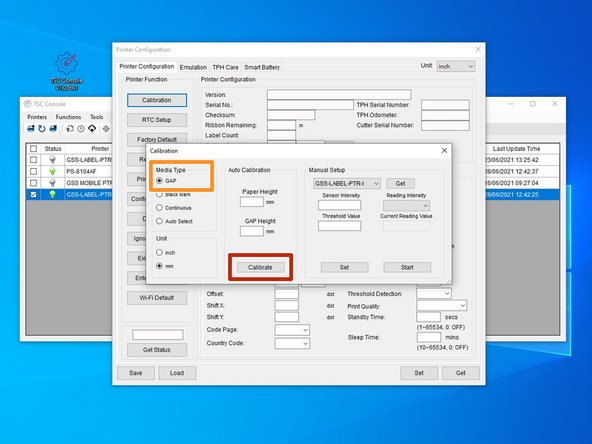Image resolution: width=592 pixels, height=444 pixels.
Task: Open the TSC Console desktop shortcut icon
Action: point(66,71)
